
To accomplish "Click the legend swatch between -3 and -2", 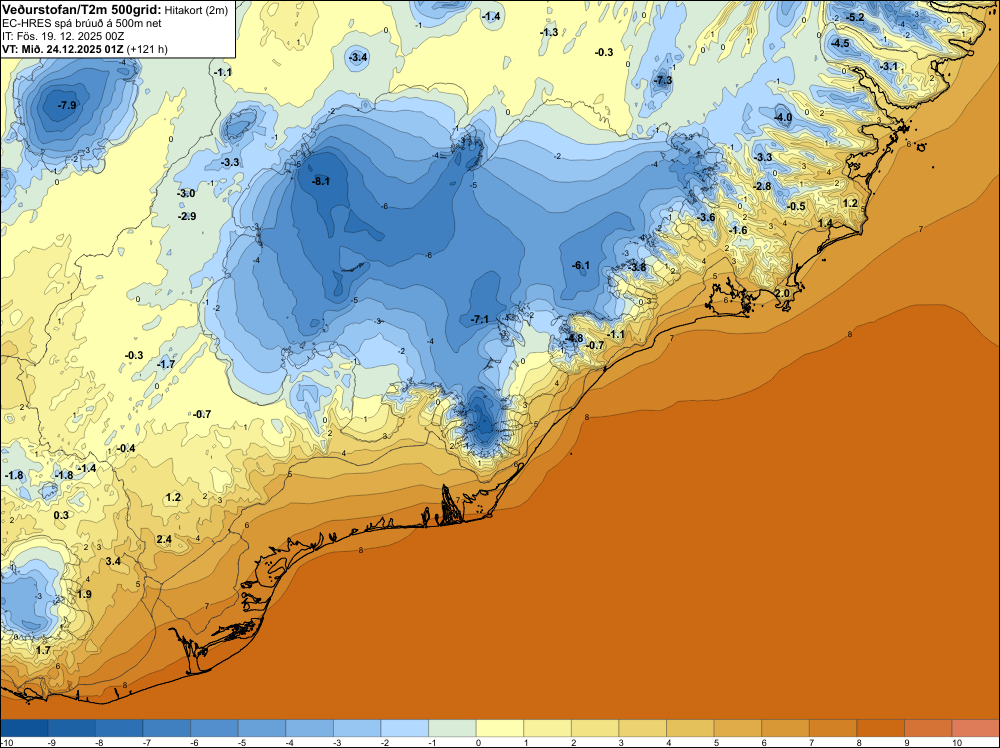I will pyautogui.click(x=357, y=728).
